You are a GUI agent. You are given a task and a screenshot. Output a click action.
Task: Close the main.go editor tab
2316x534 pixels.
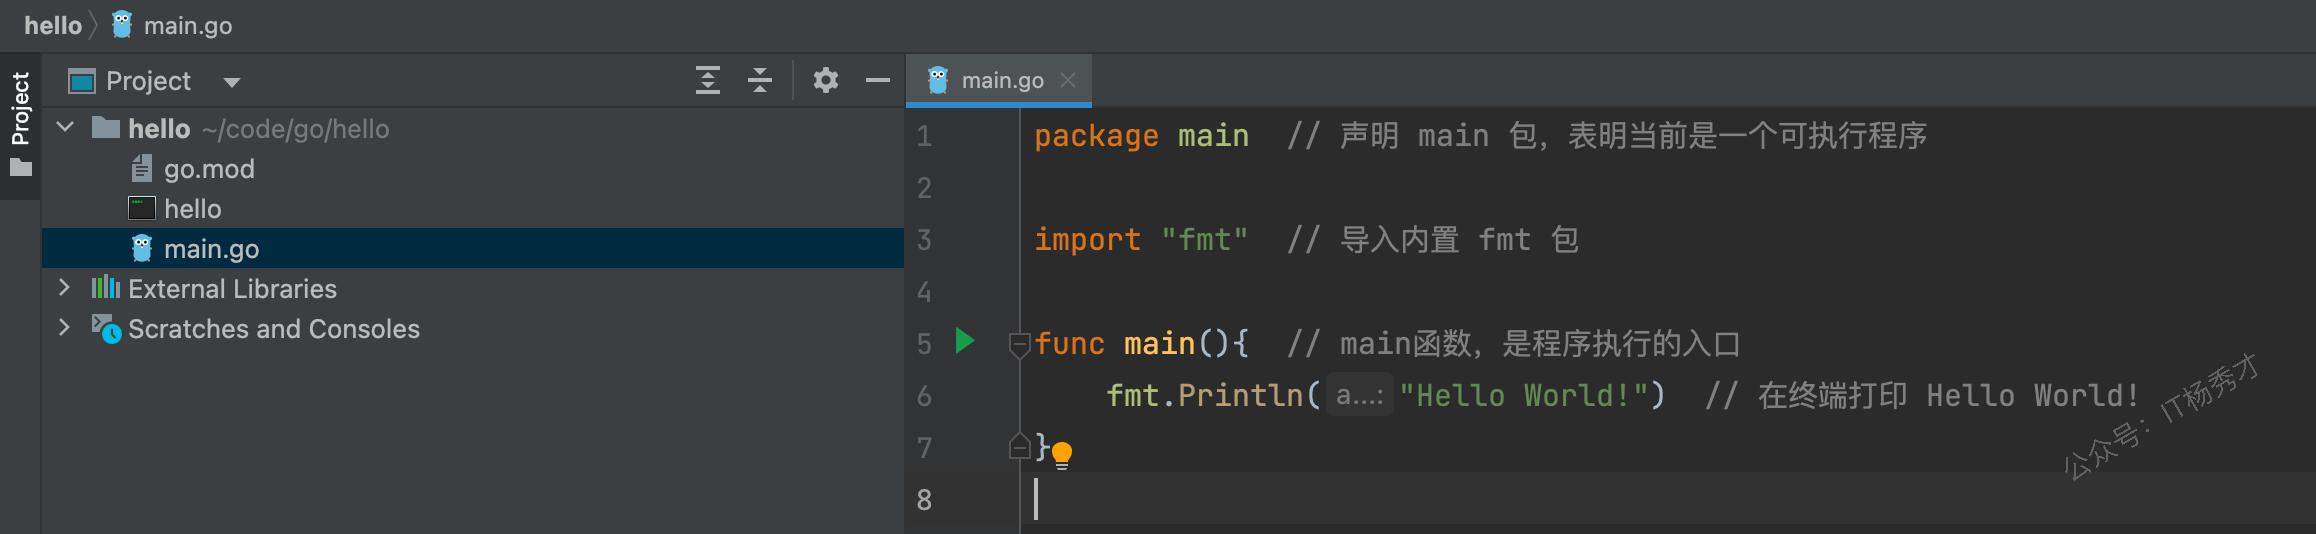click(1068, 80)
